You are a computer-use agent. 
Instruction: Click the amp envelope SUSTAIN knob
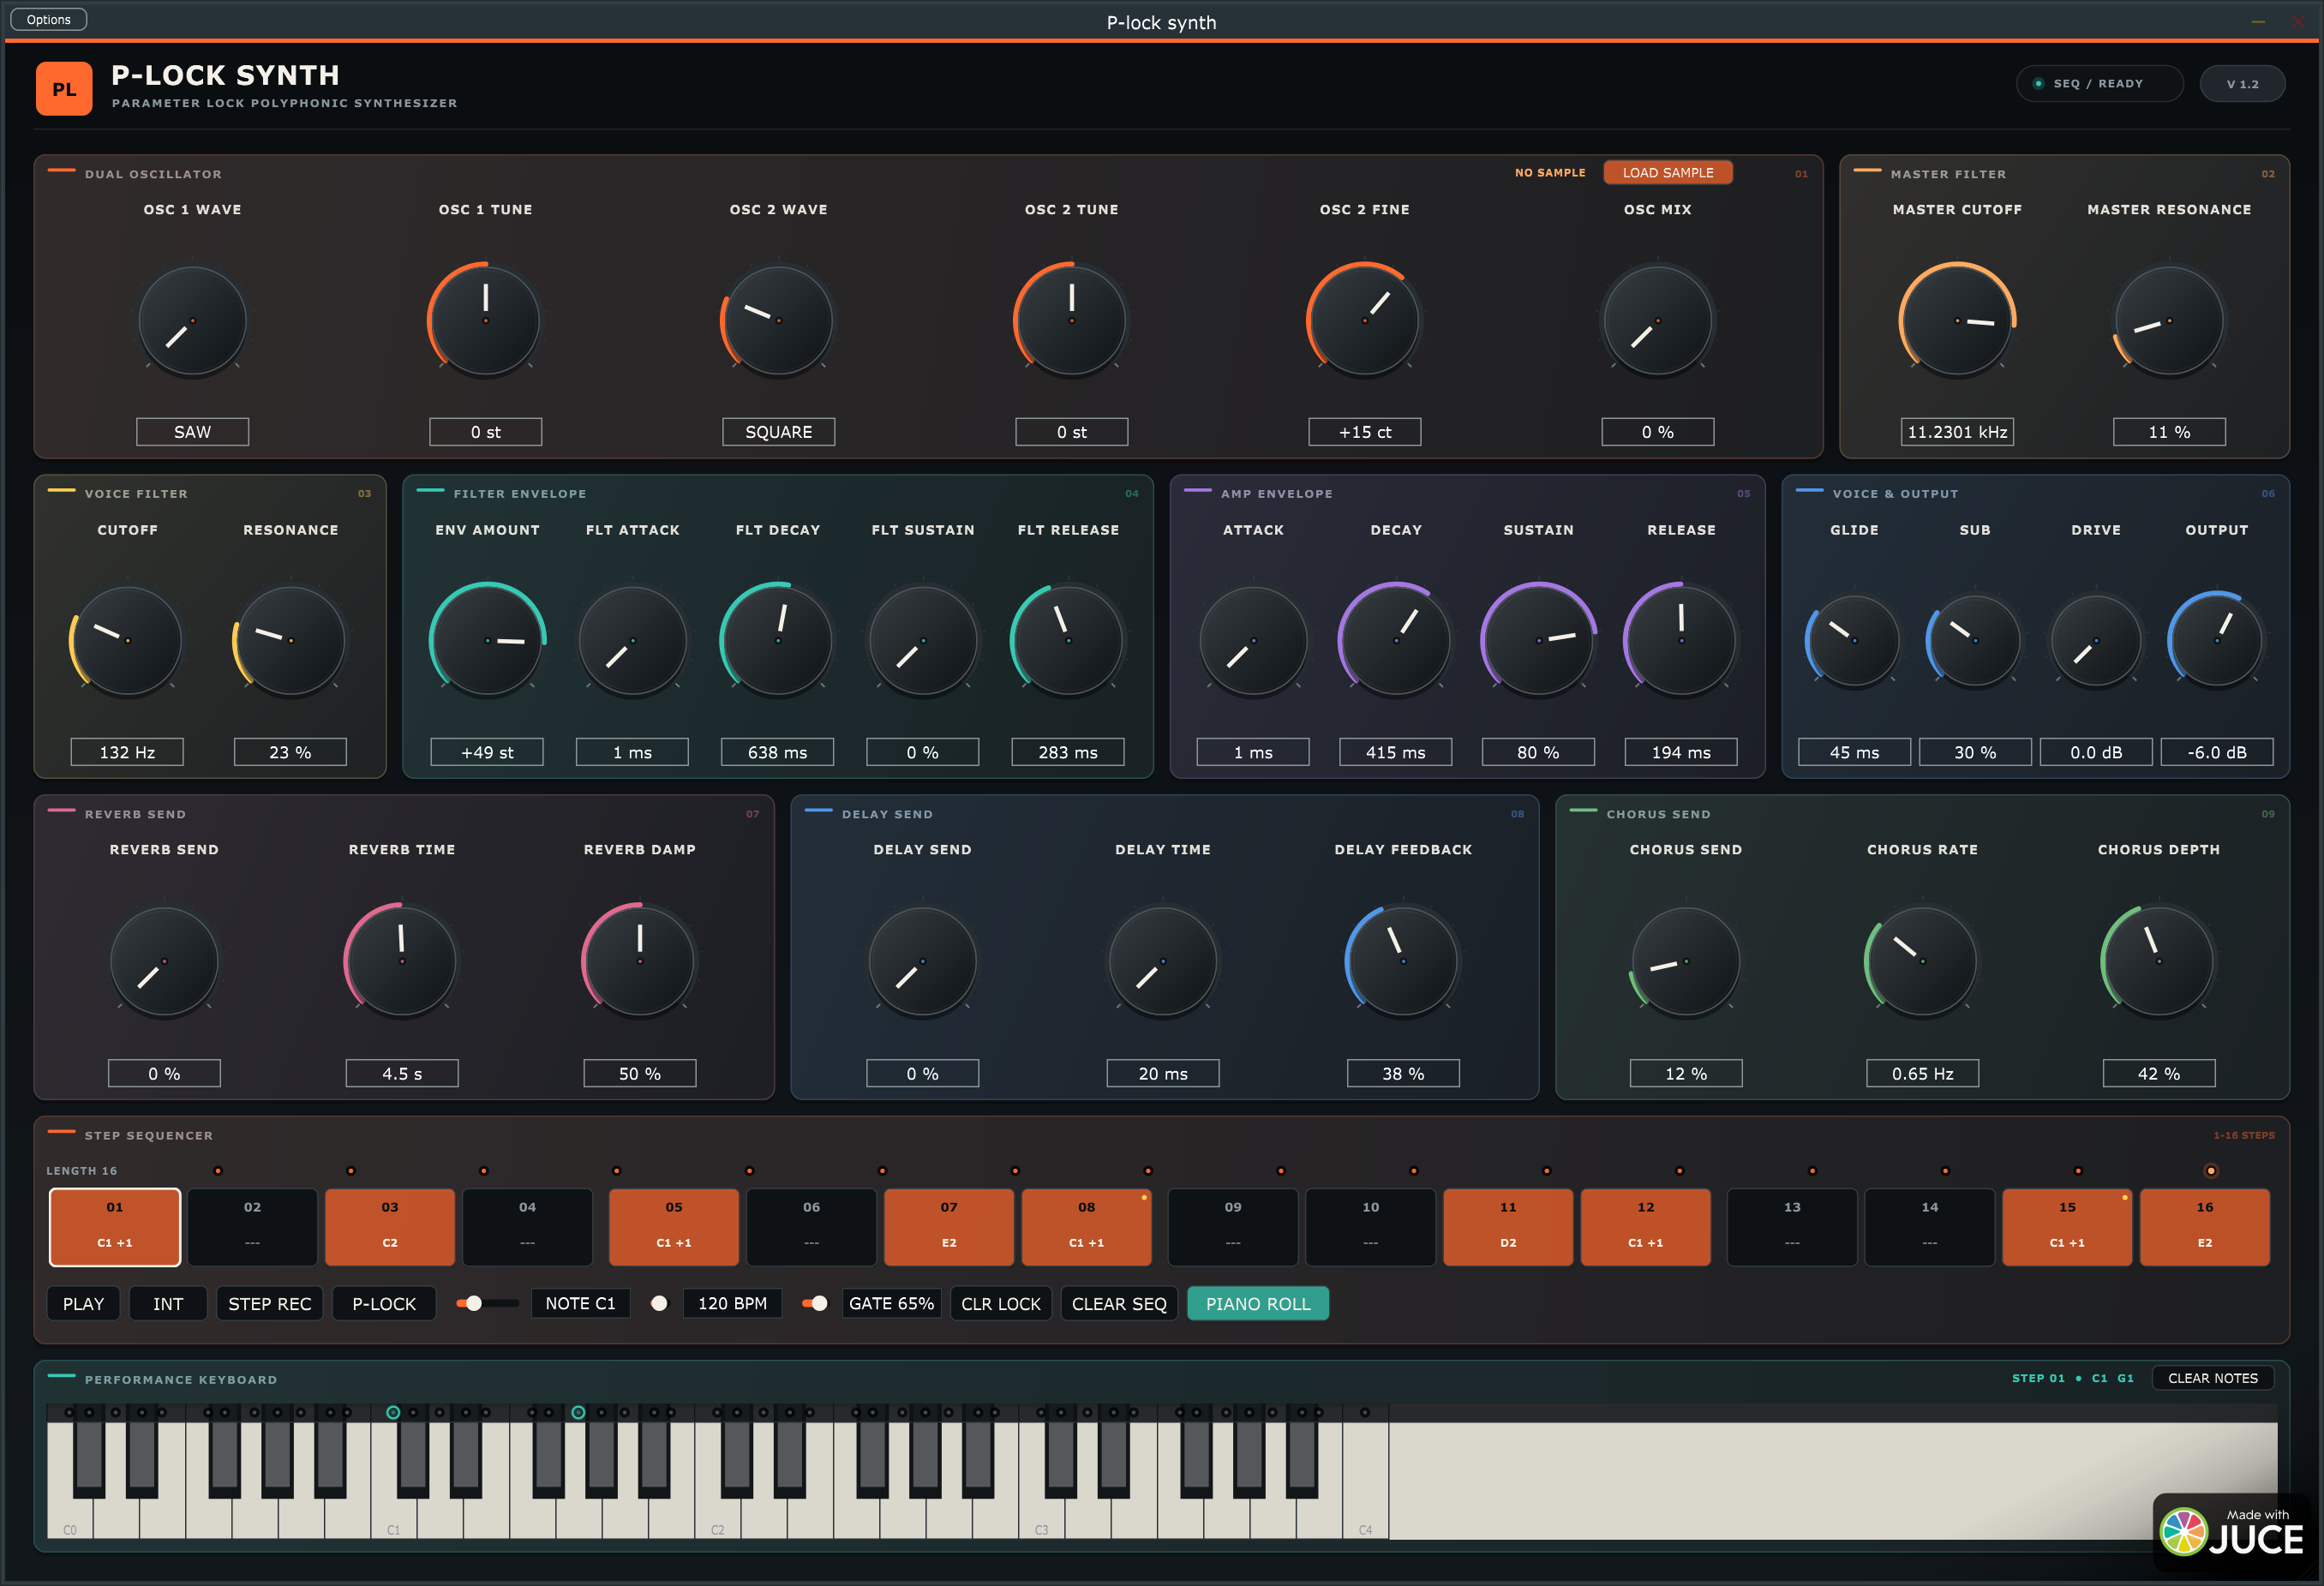tap(1538, 640)
